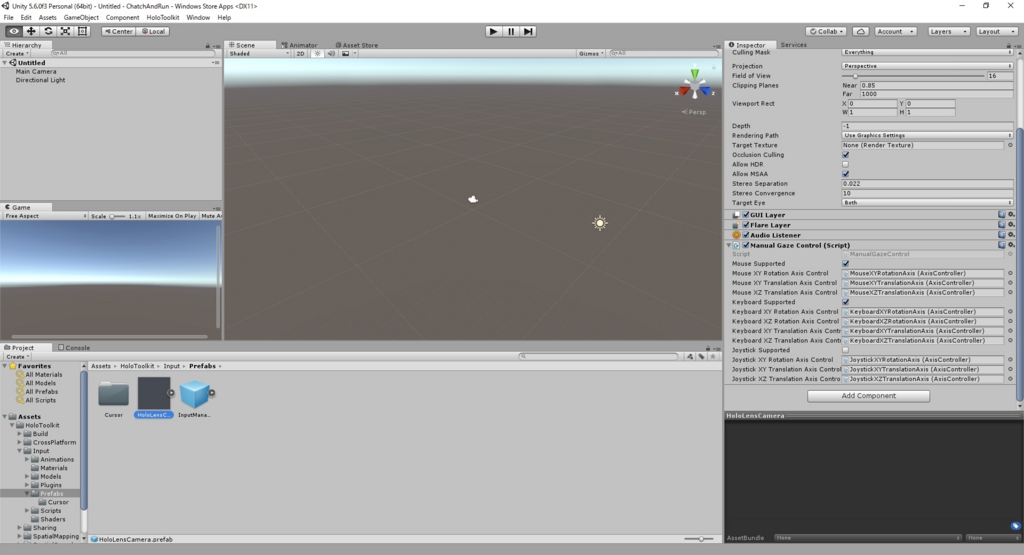Step one frame forward
Viewport: 1024px width, 555px height.
click(x=528, y=31)
